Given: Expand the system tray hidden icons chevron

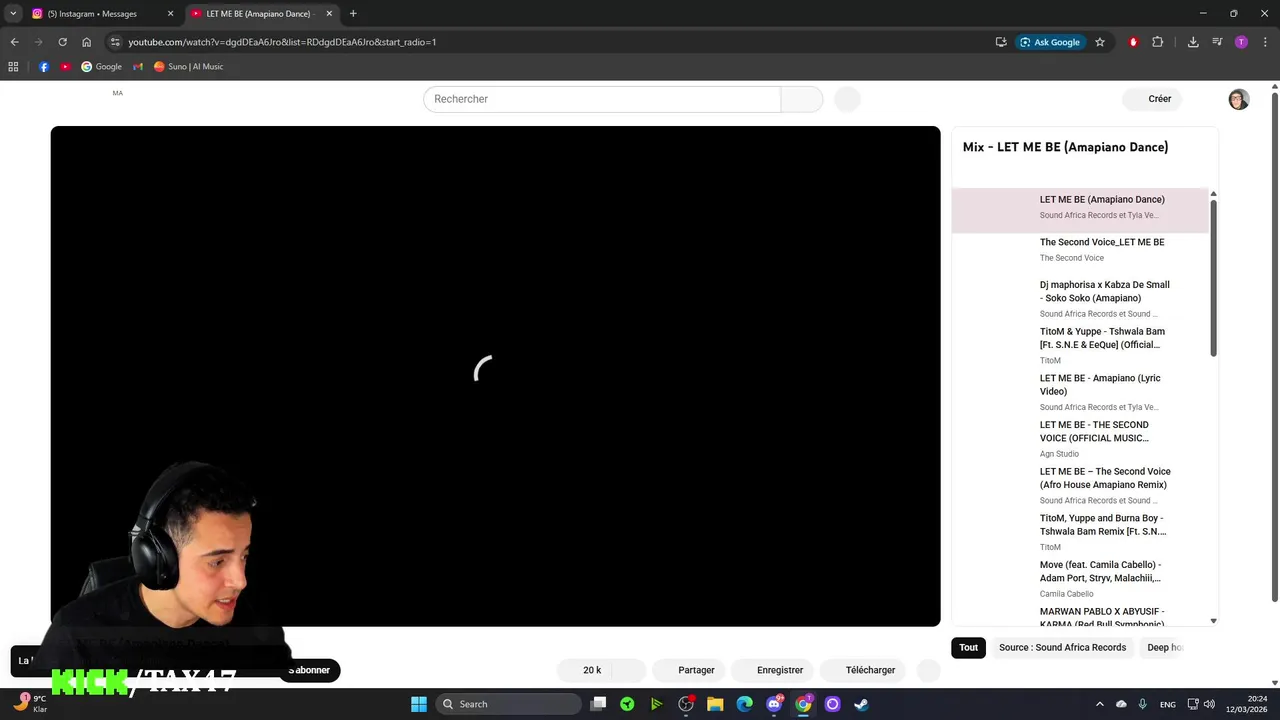Looking at the screenshot, I should 1100,704.
